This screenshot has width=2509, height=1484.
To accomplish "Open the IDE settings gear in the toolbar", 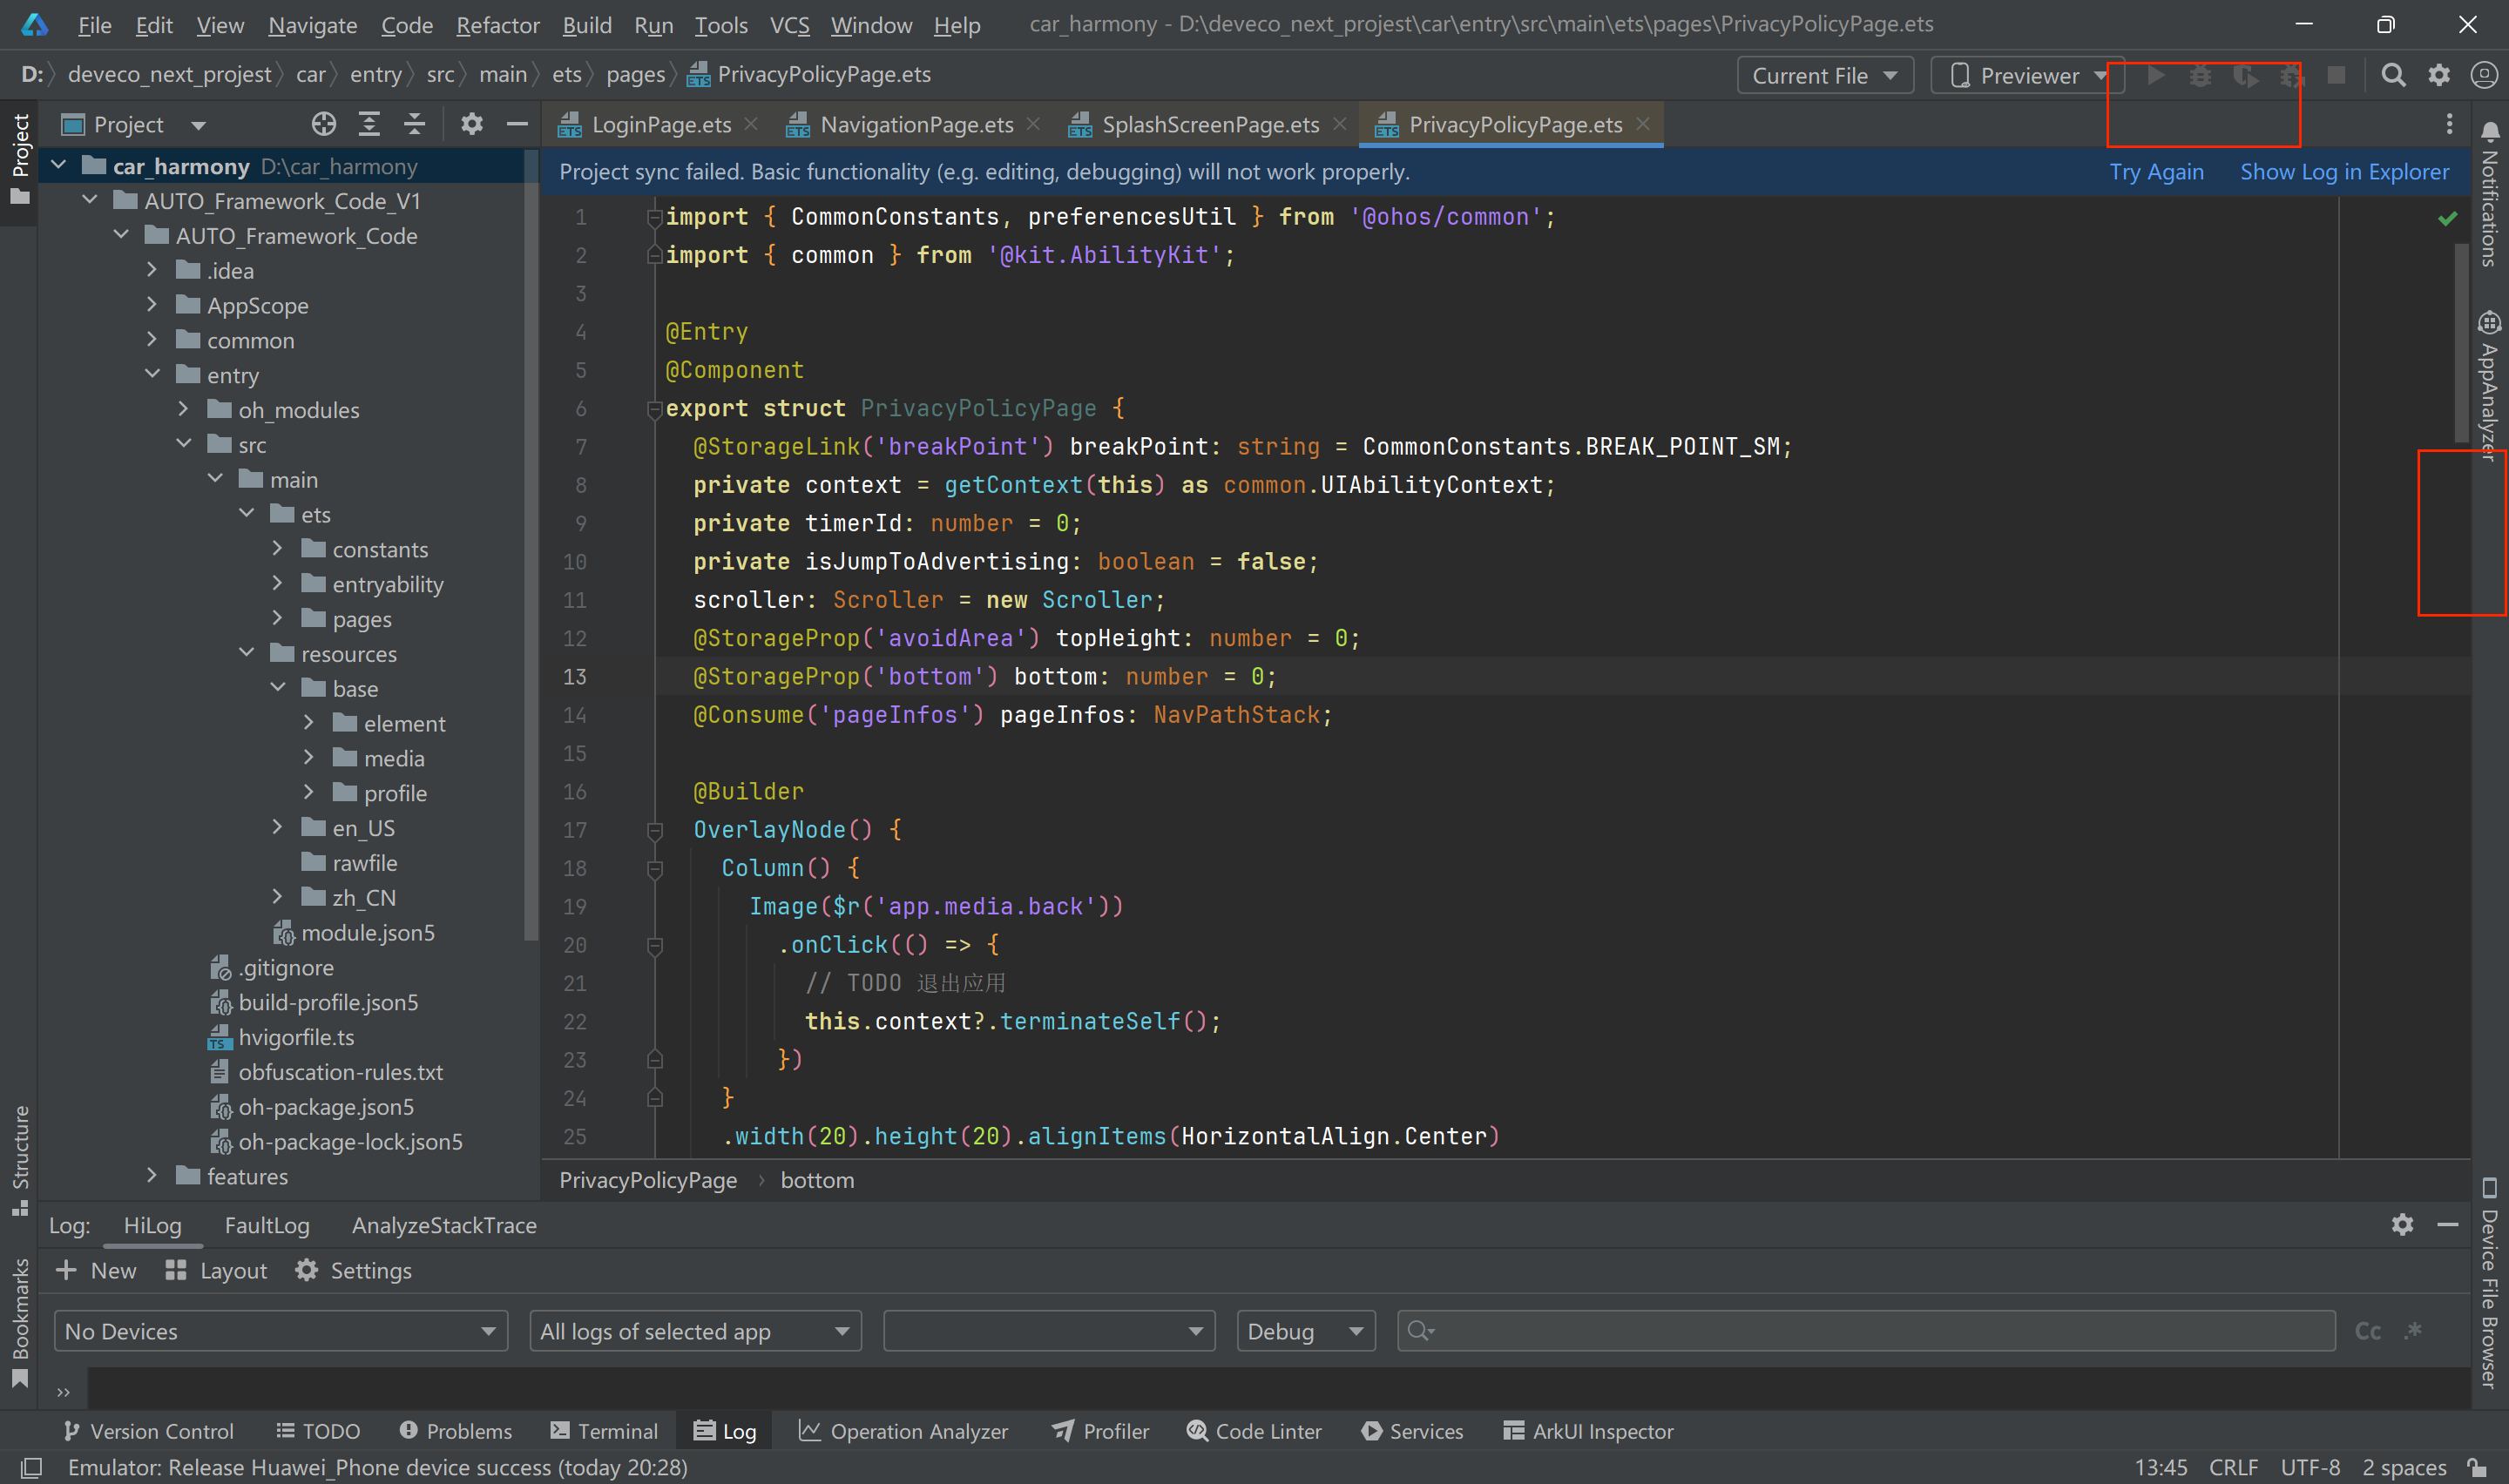I will pos(2439,75).
